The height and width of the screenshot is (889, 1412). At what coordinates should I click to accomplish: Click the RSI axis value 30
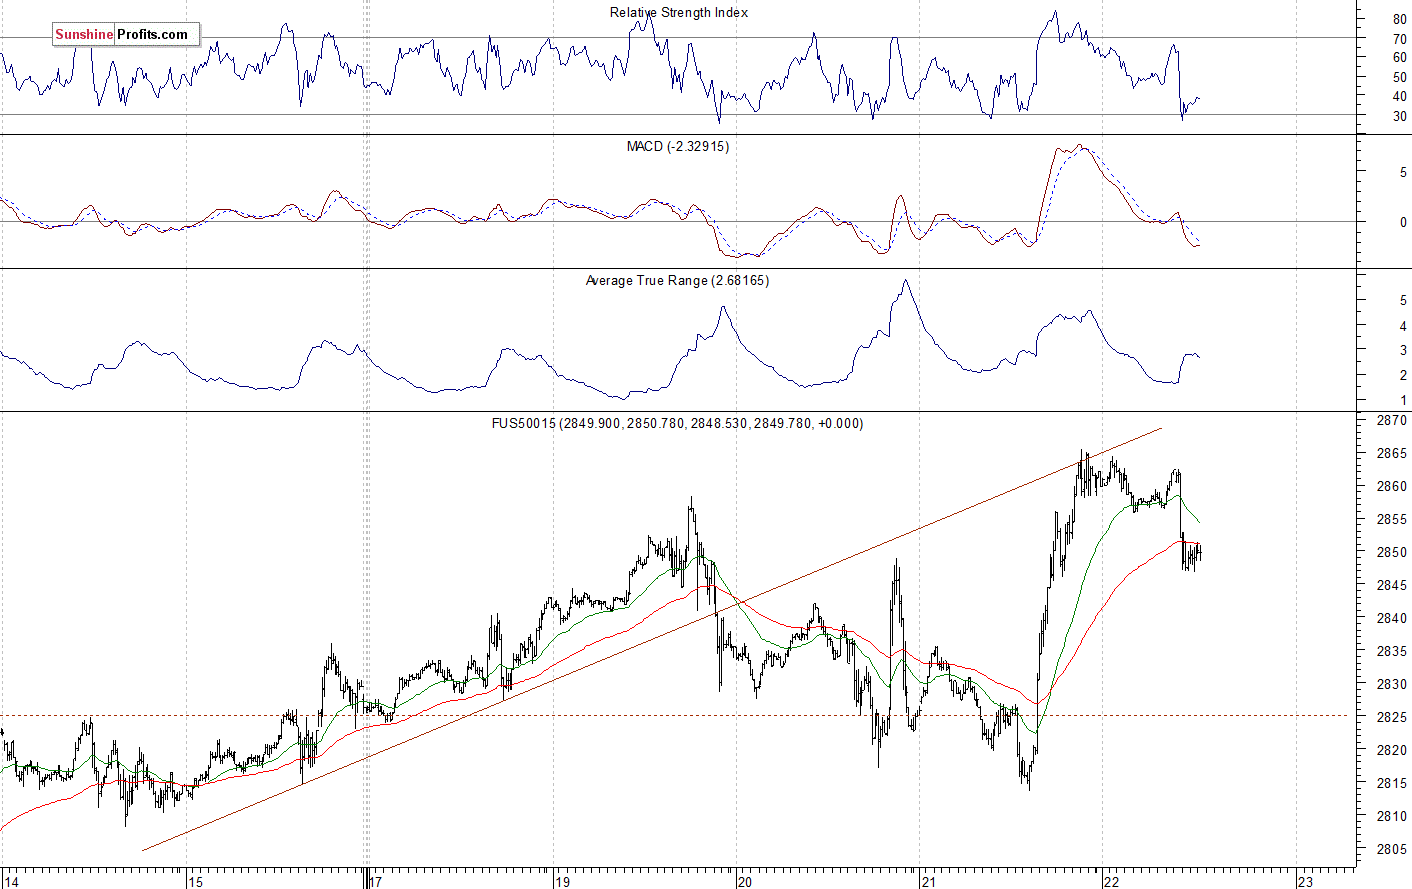1400,117
